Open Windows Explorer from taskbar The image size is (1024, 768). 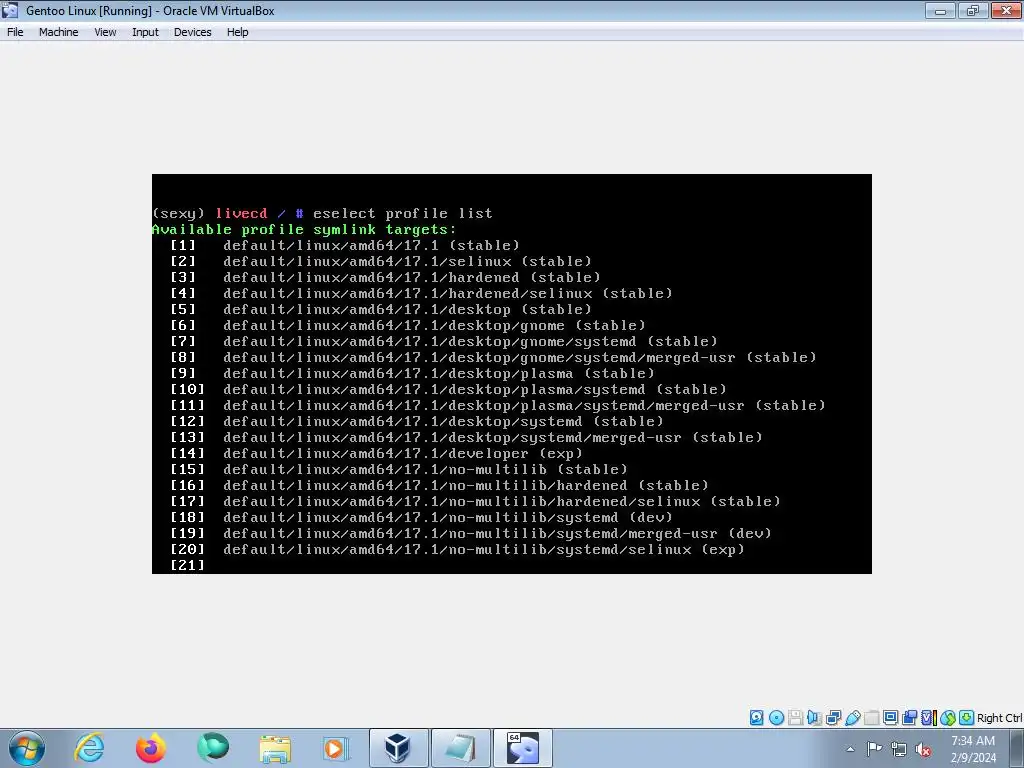coord(275,748)
